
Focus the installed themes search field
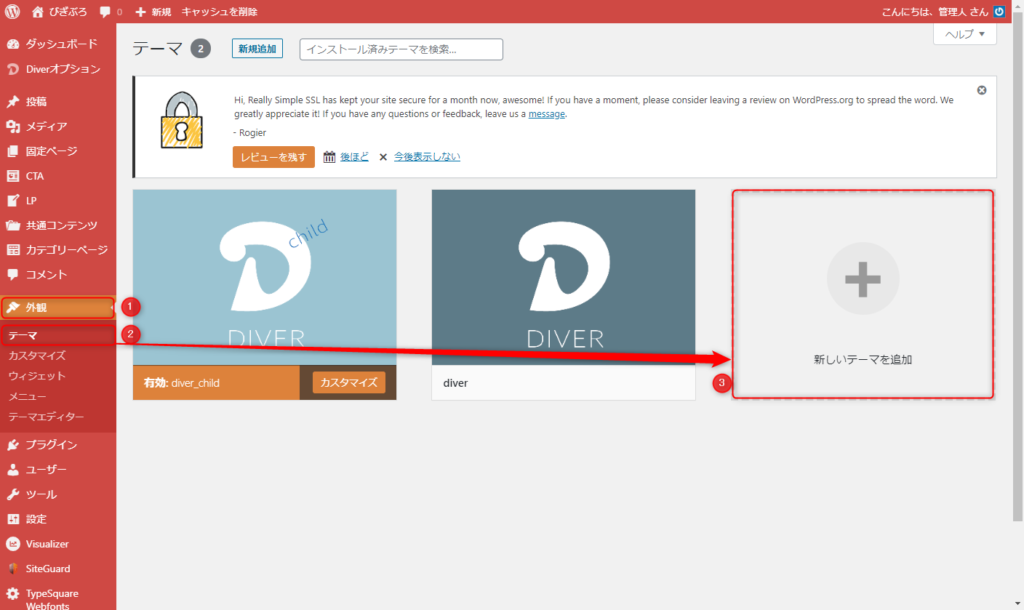coord(401,49)
